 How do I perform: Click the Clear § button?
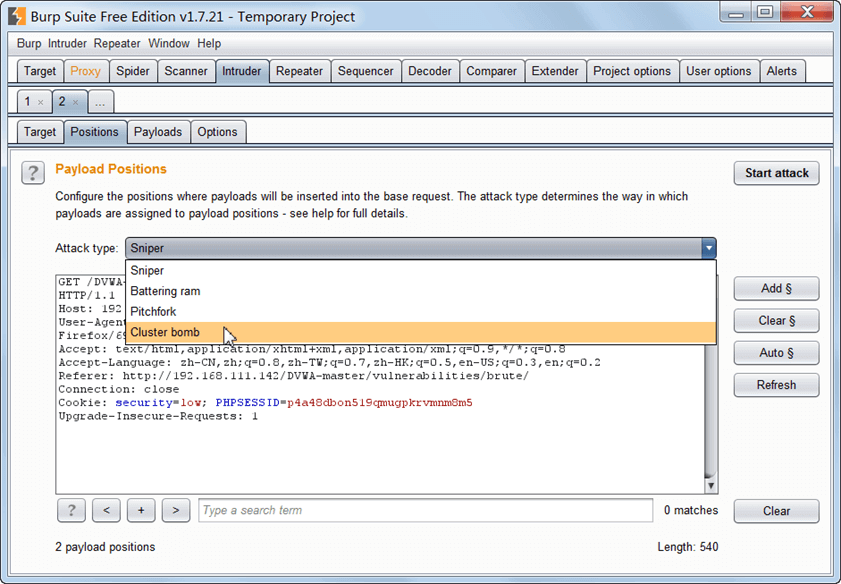tap(777, 321)
